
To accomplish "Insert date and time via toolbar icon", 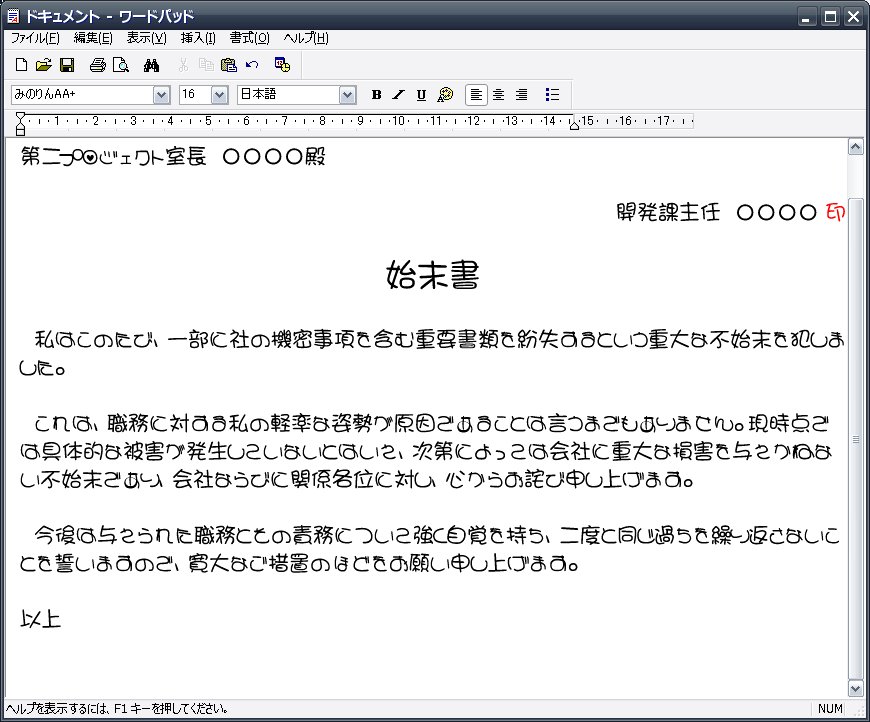I will (282, 66).
